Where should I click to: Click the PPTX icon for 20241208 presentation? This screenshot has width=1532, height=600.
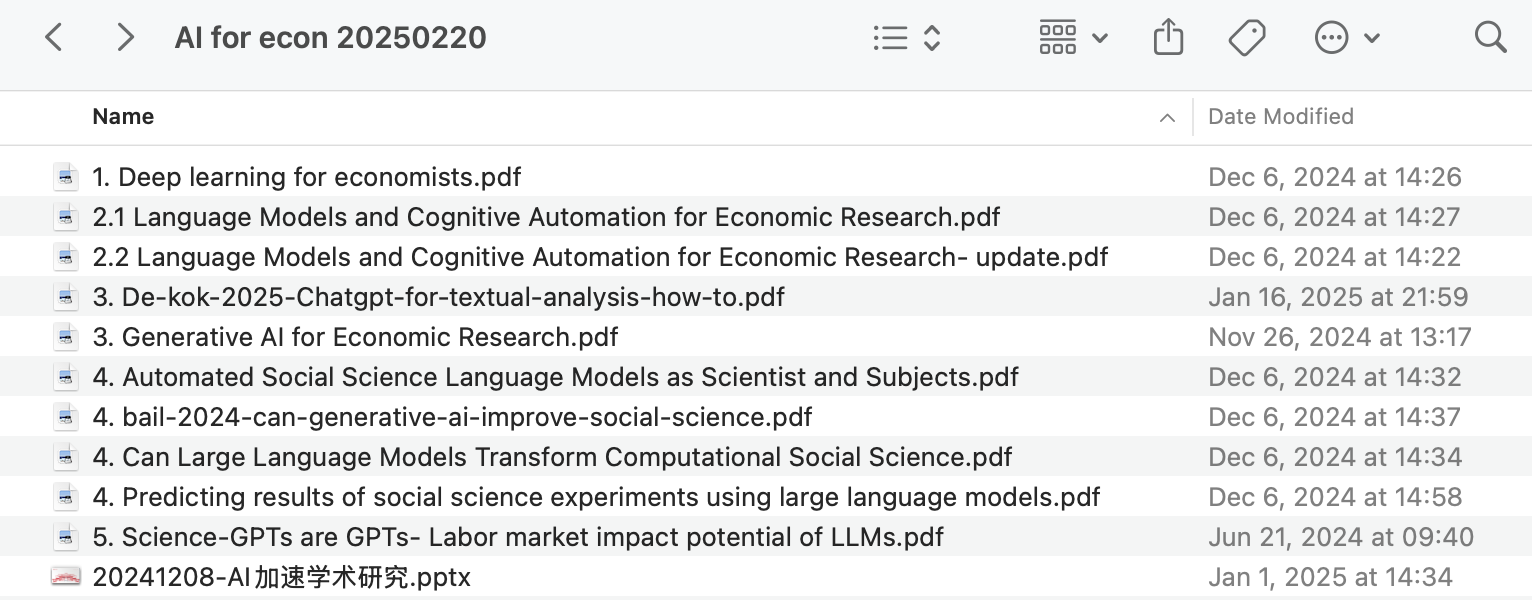(x=66, y=577)
